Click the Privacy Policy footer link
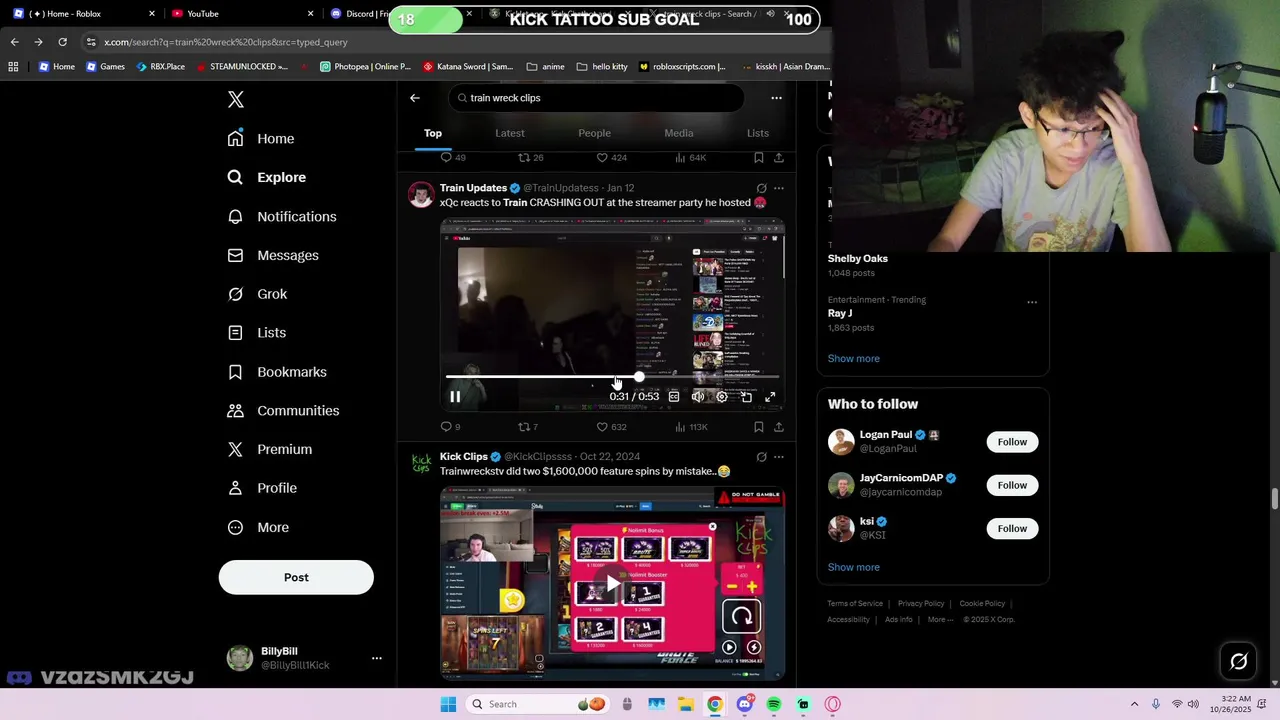 (921, 604)
